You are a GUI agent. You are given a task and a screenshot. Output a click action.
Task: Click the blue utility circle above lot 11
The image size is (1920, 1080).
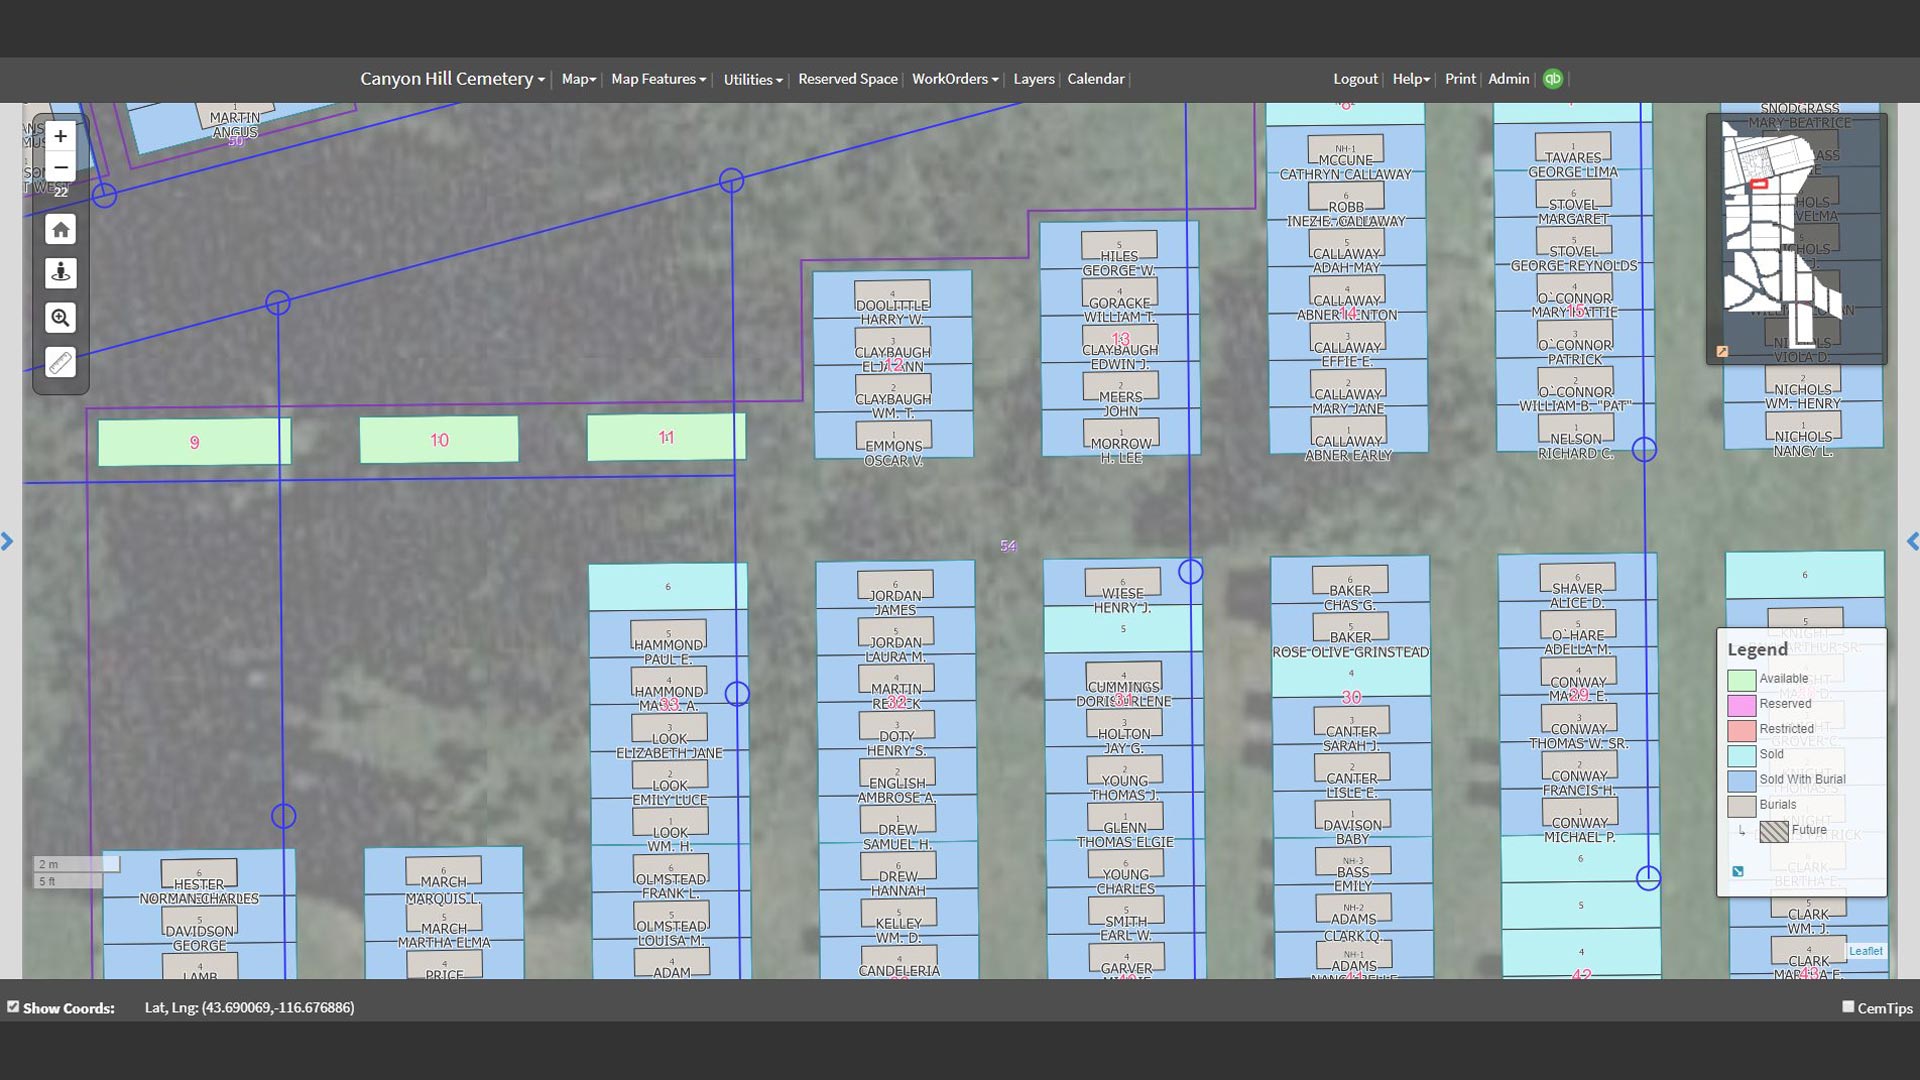coord(731,181)
